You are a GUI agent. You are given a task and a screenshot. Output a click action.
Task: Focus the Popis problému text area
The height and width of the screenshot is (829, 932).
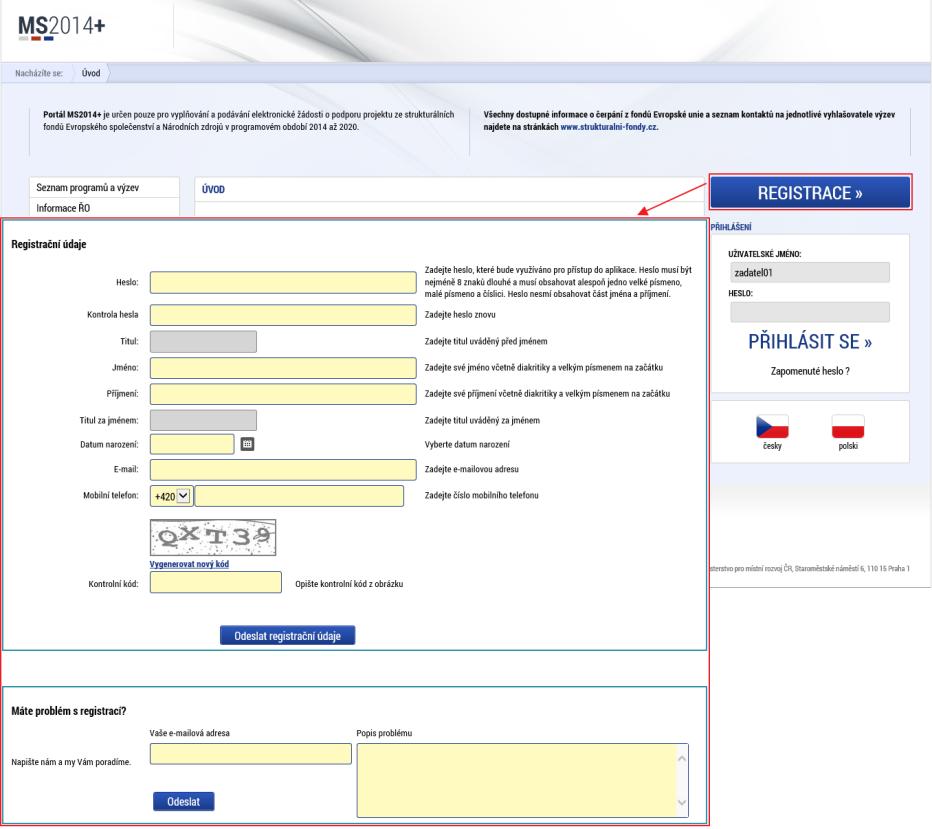click(522, 780)
